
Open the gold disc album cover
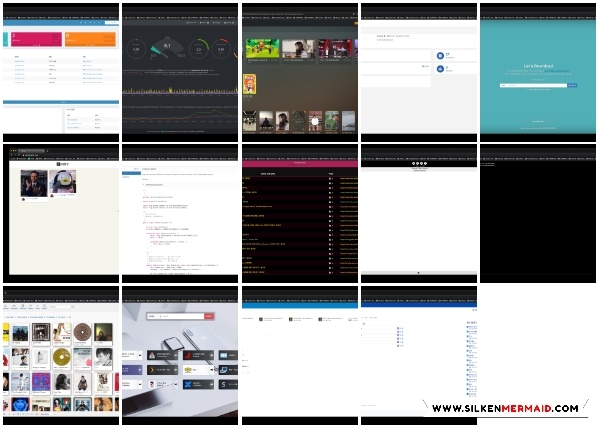coord(62,357)
